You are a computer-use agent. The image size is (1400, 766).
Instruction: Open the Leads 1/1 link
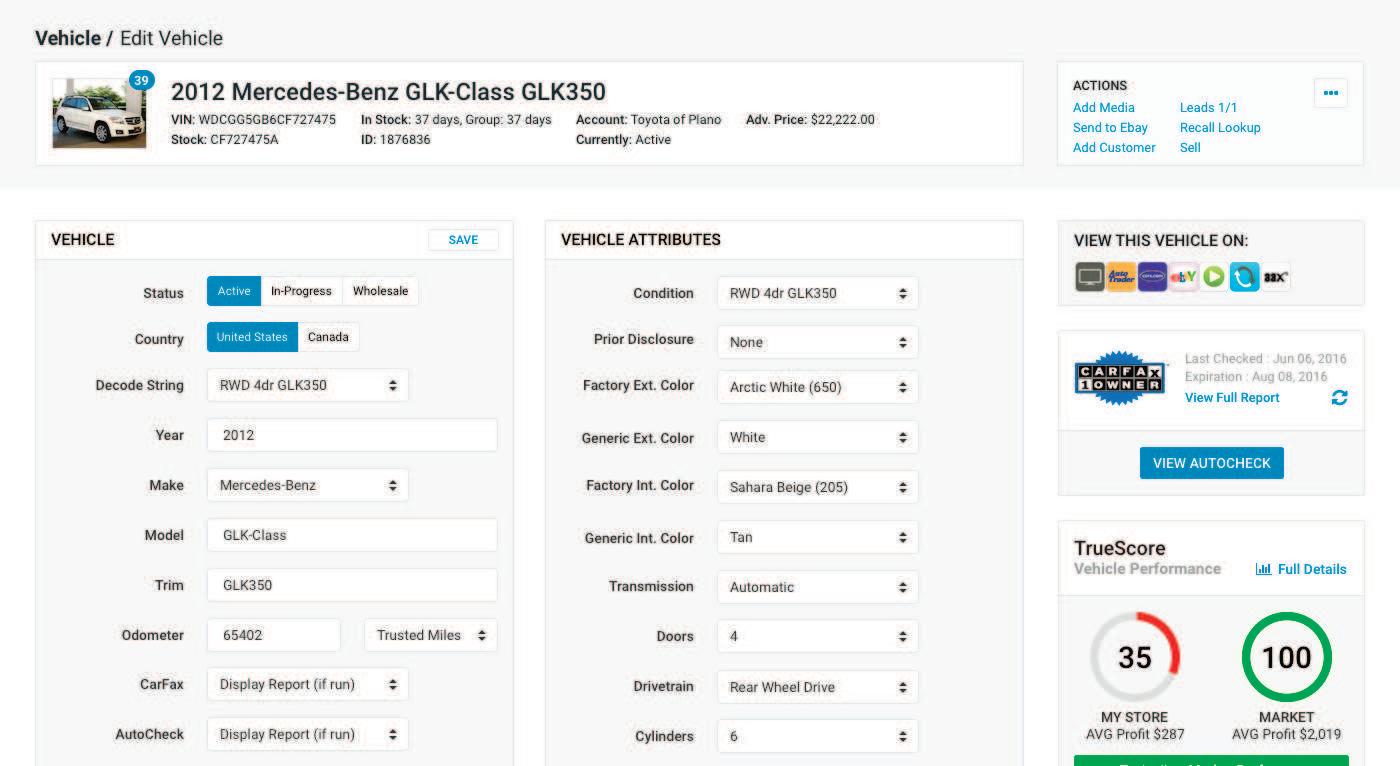point(1209,107)
